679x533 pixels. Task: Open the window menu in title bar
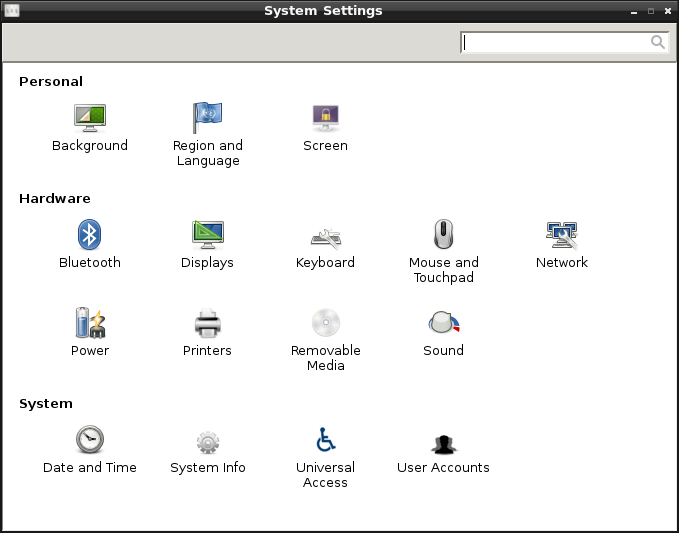12,11
